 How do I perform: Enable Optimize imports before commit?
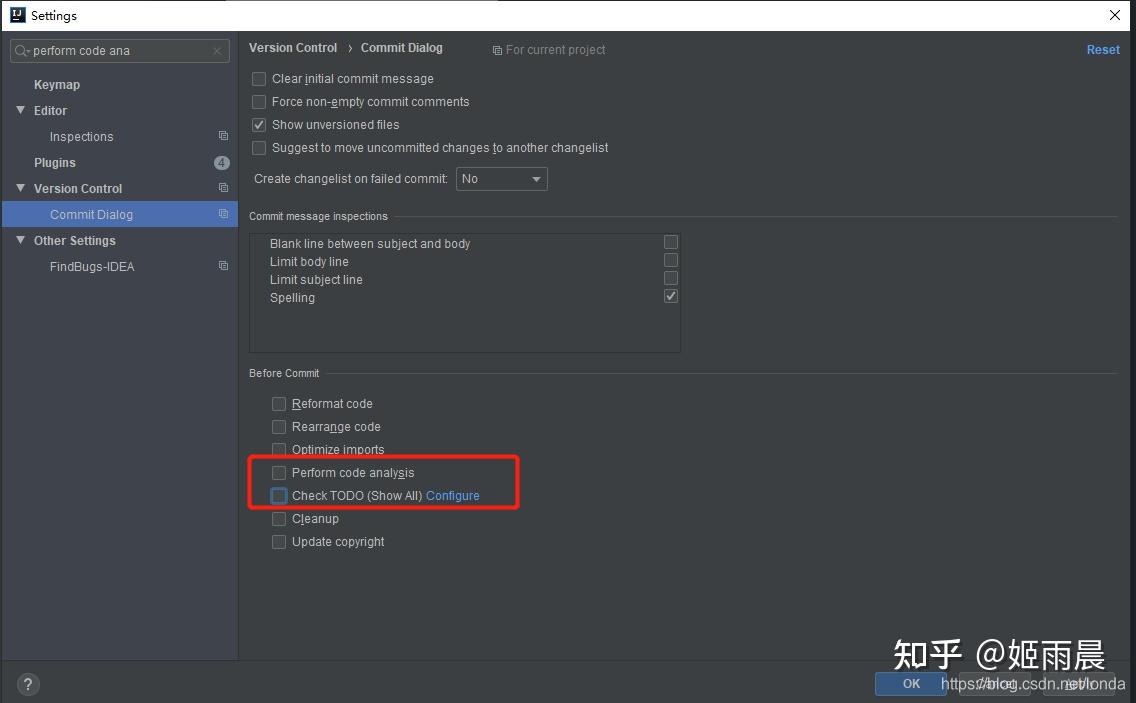click(x=279, y=449)
